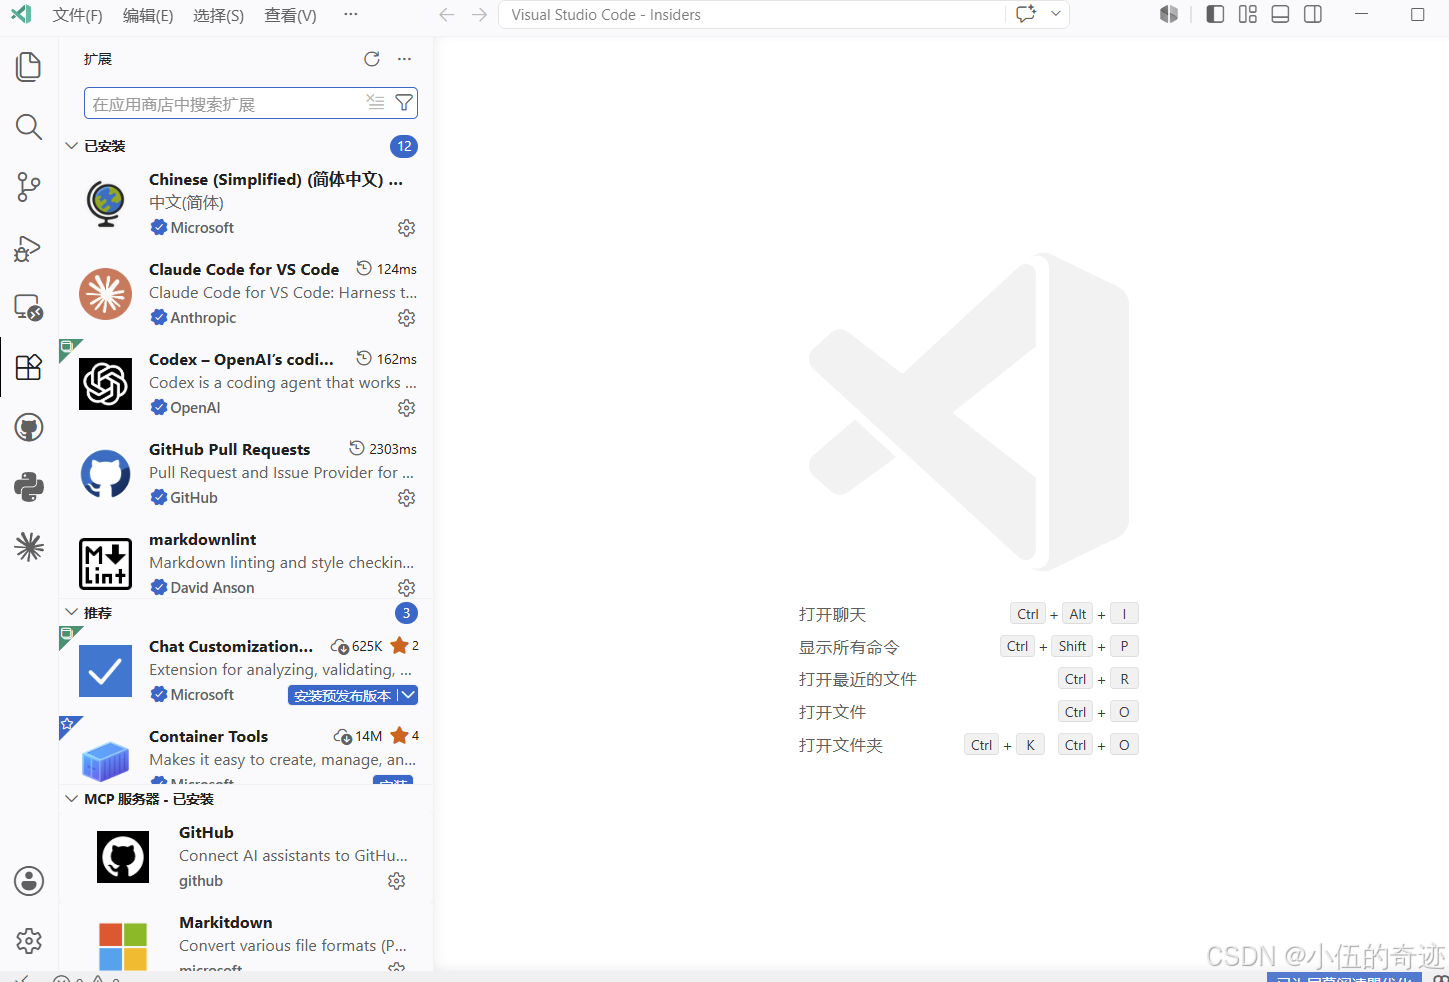Manage Chinese (Simplified) extension gear

[406, 228]
